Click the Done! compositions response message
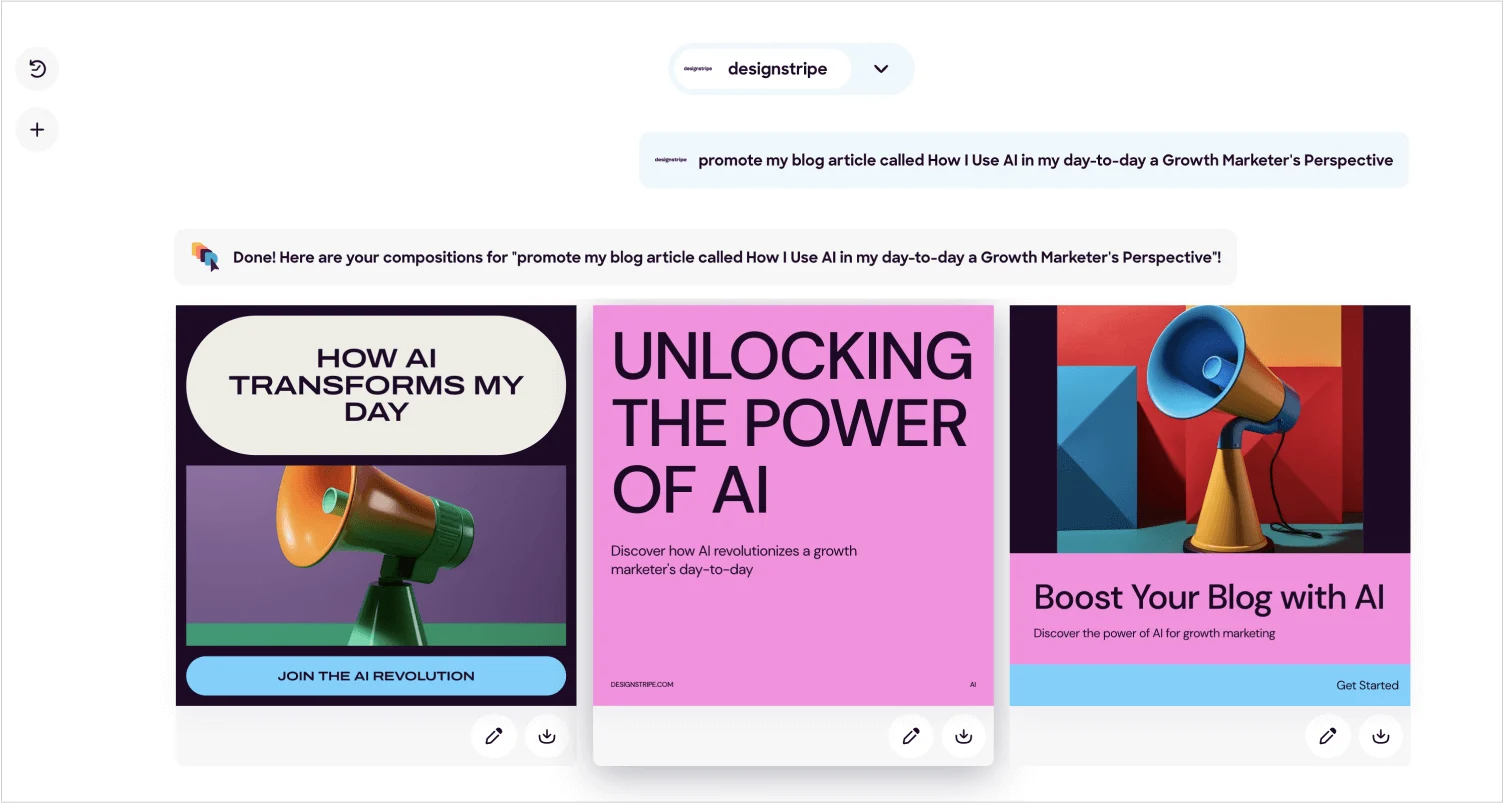1503x803 pixels. tap(706, 257)
